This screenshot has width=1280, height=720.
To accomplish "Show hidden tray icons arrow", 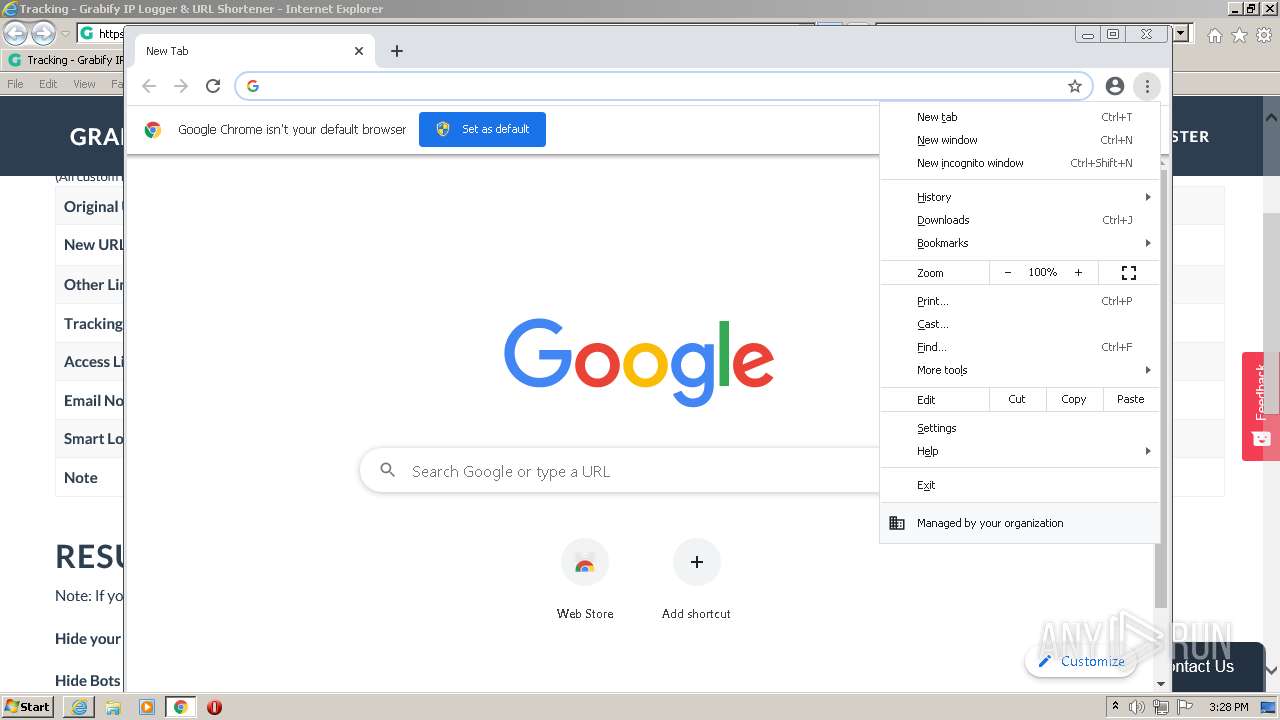I will [1115, 706].
